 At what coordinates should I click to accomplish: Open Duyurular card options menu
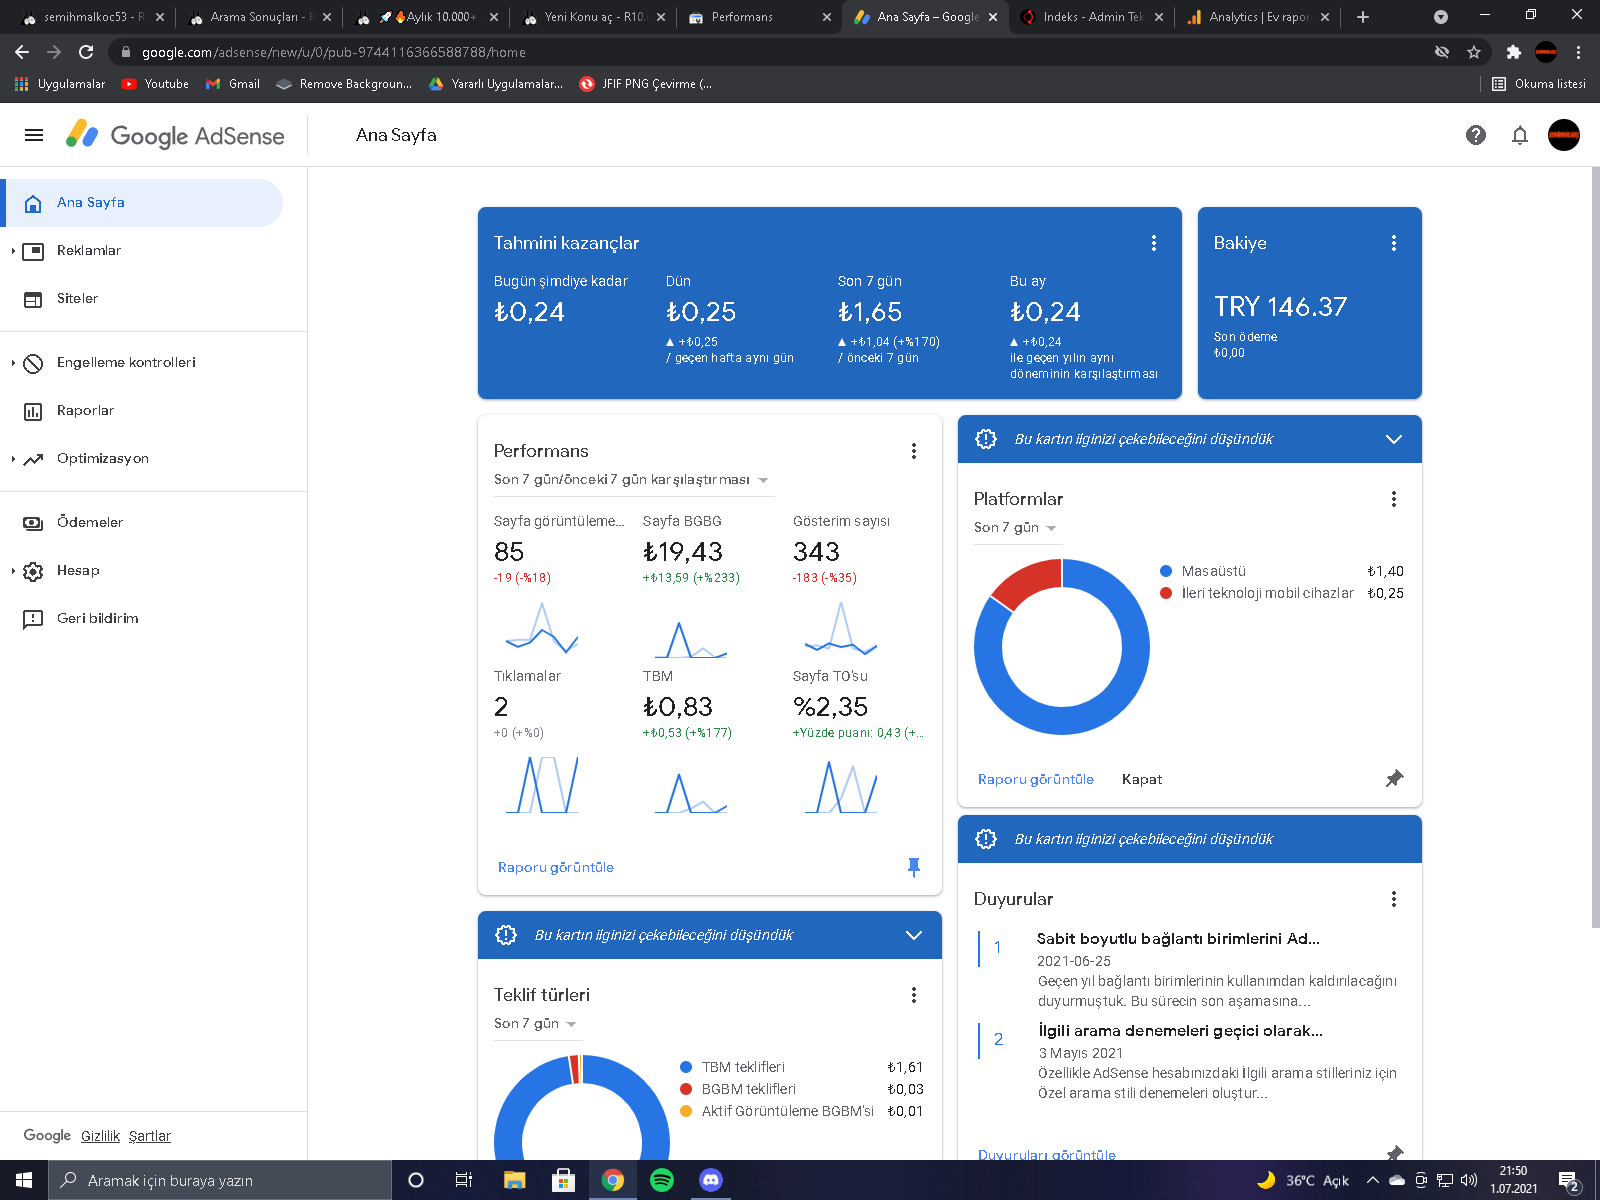[x=1394, y=899]
